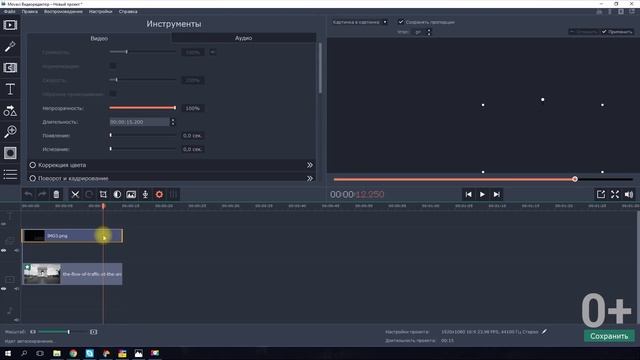This screenshot has height=360, width=640.
Task: Toggle visibility eye of titles track
Action: 4,224
